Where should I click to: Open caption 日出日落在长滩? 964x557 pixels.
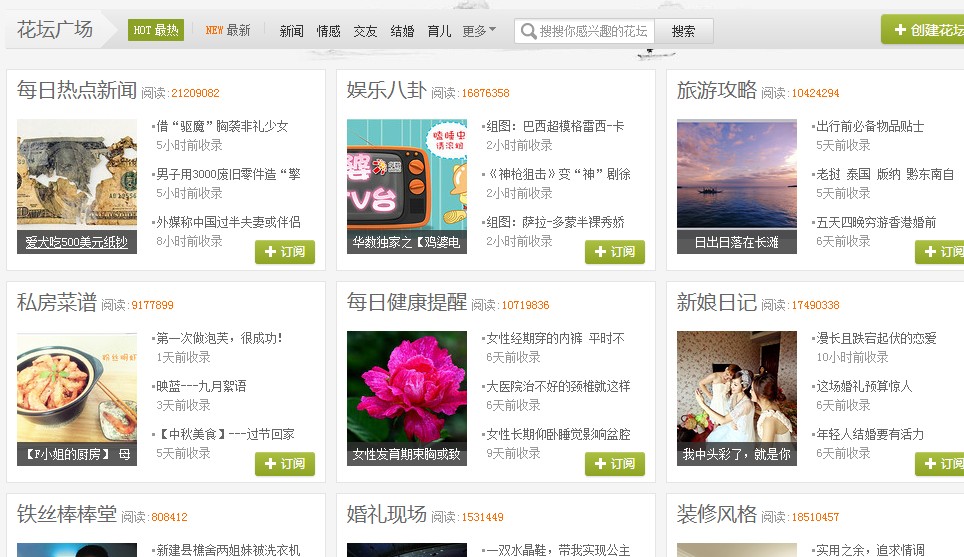[x=737, y=242]
